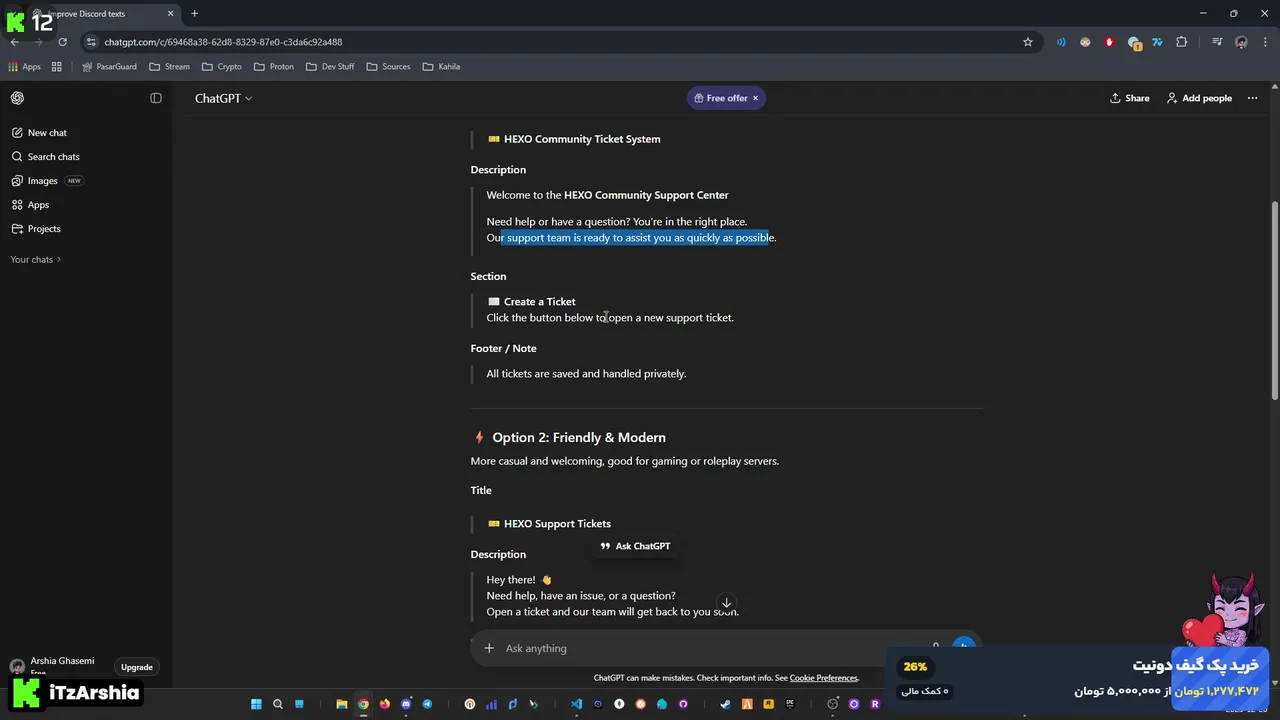
Task: Open the Apps page in the sidebar
Action: tap(30, 205)
